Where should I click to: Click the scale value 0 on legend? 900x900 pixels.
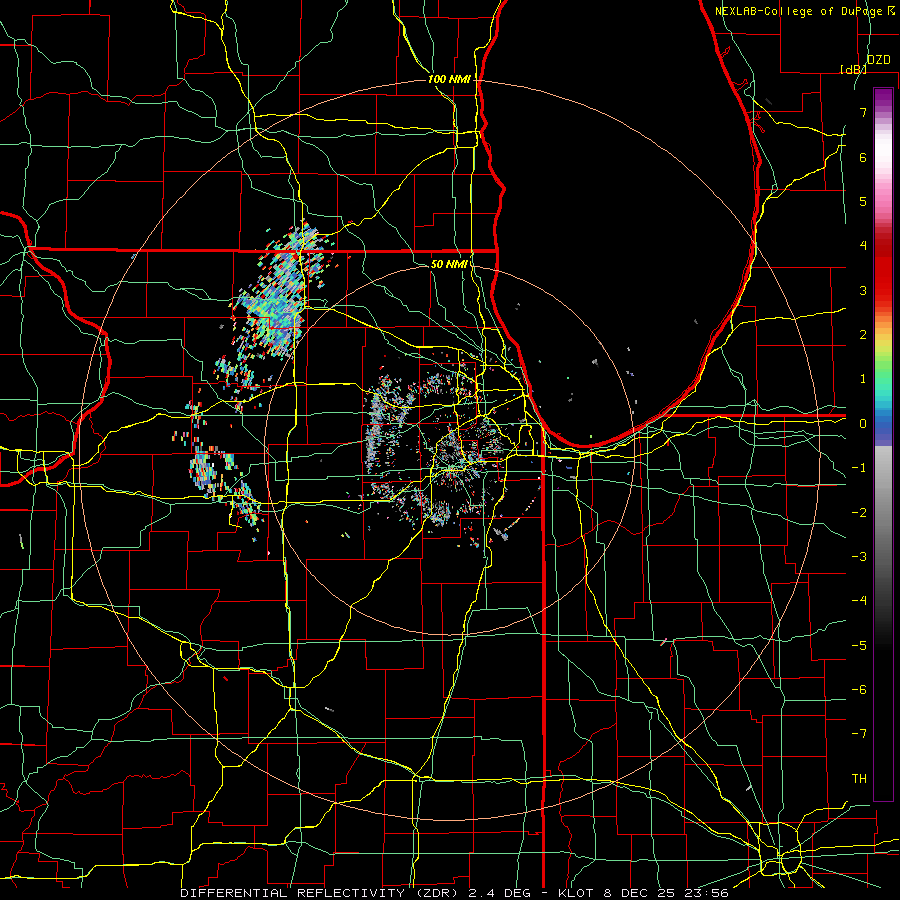point(863,424)
